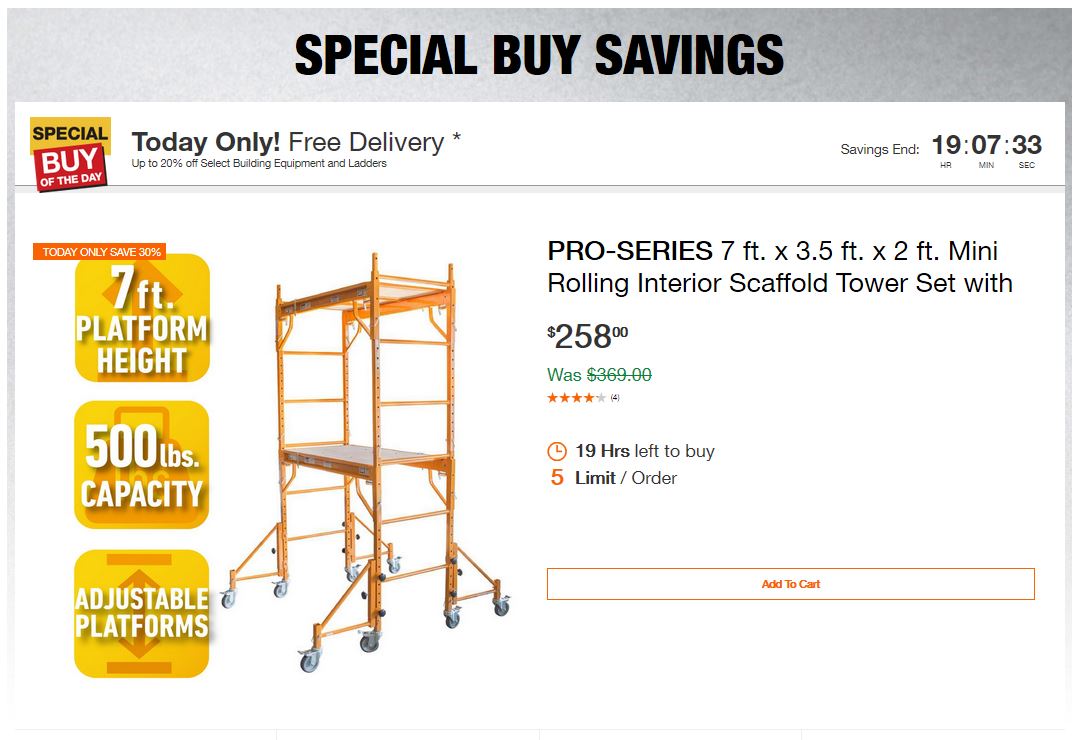This screenshot has height=740, width=1082.
Task: Add the scaffold tower to cart
Action: point(790,584)
